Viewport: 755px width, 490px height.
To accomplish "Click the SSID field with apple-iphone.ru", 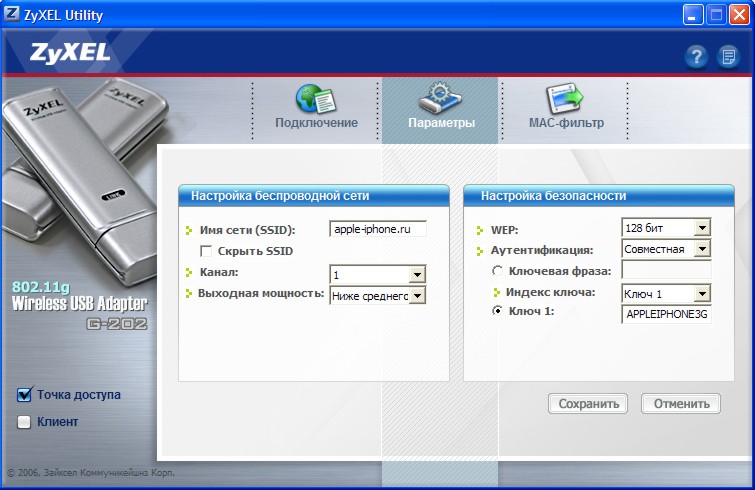I will 378,229.
